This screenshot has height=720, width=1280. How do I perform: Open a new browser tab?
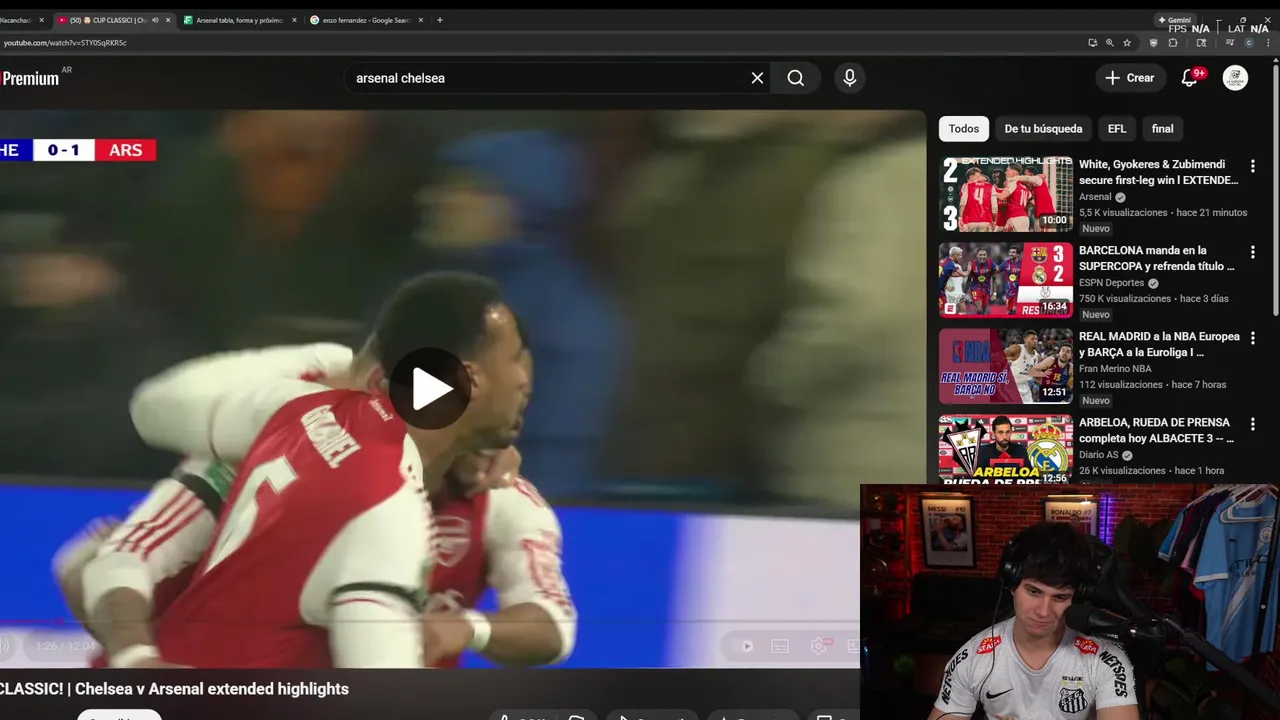440,20
